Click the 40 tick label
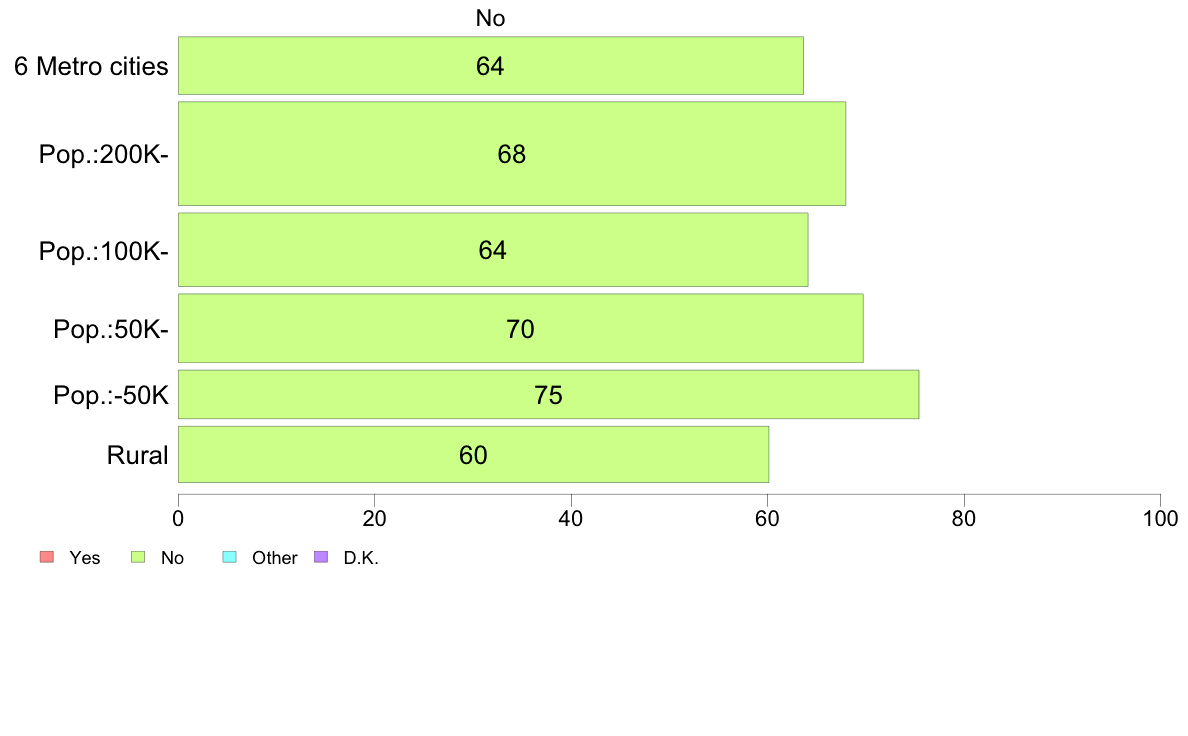 point(571,518)
